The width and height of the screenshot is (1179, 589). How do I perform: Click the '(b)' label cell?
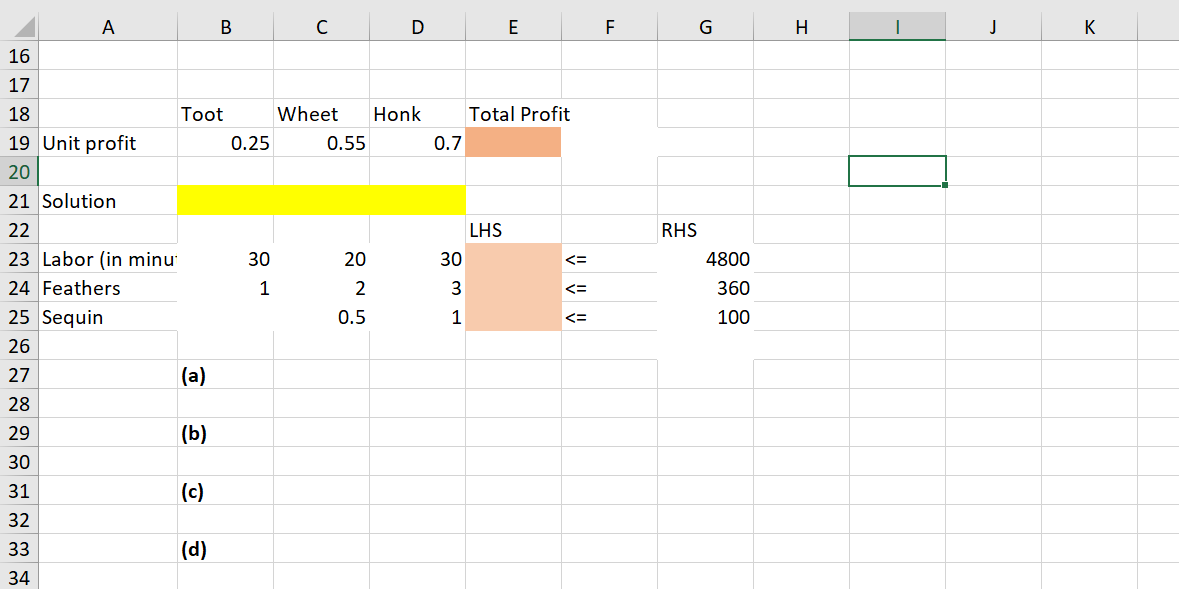point(226,433)
